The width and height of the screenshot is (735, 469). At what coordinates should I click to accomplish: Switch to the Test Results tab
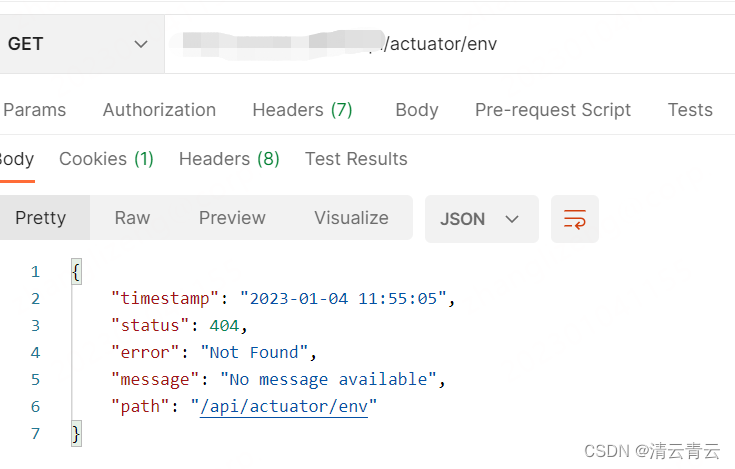click(356, 159)
